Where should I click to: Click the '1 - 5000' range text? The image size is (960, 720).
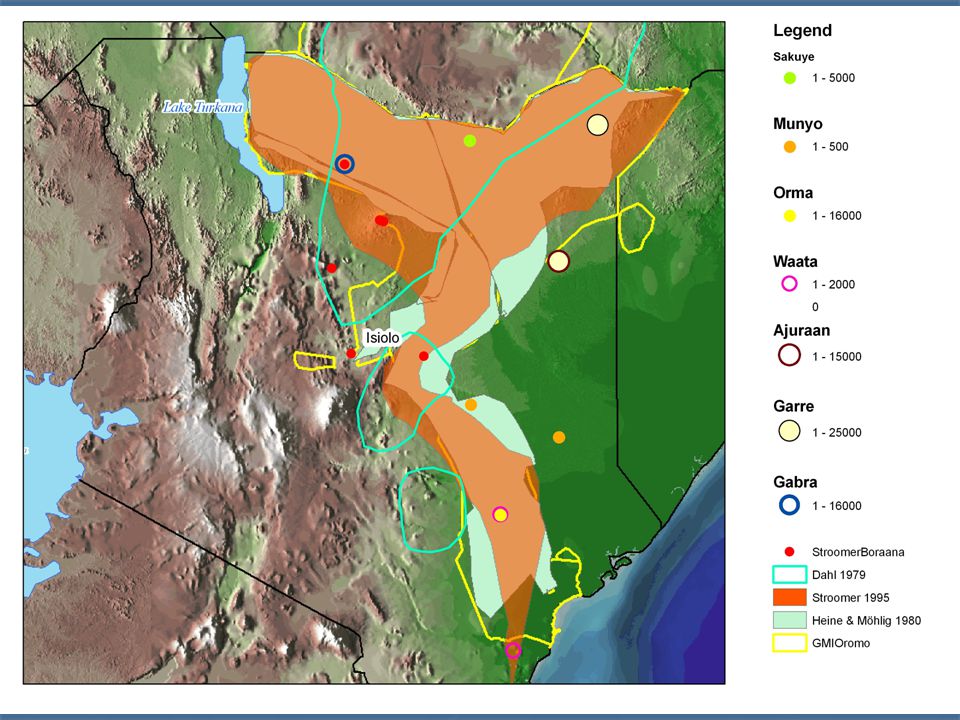coord(833,78)
